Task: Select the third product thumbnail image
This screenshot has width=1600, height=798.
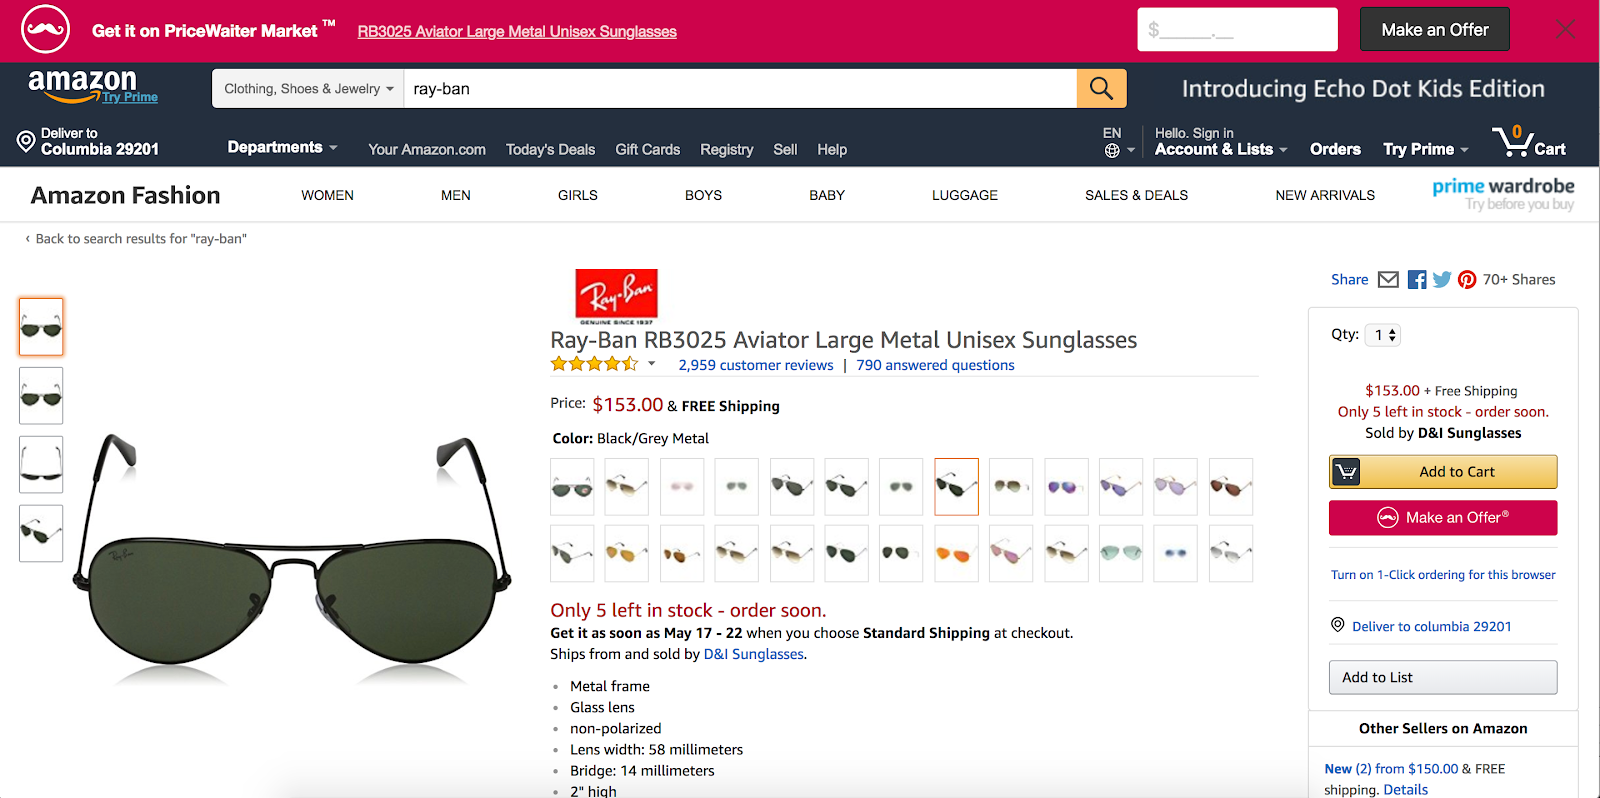Action: pyautogui.click(x=41, y=464)
